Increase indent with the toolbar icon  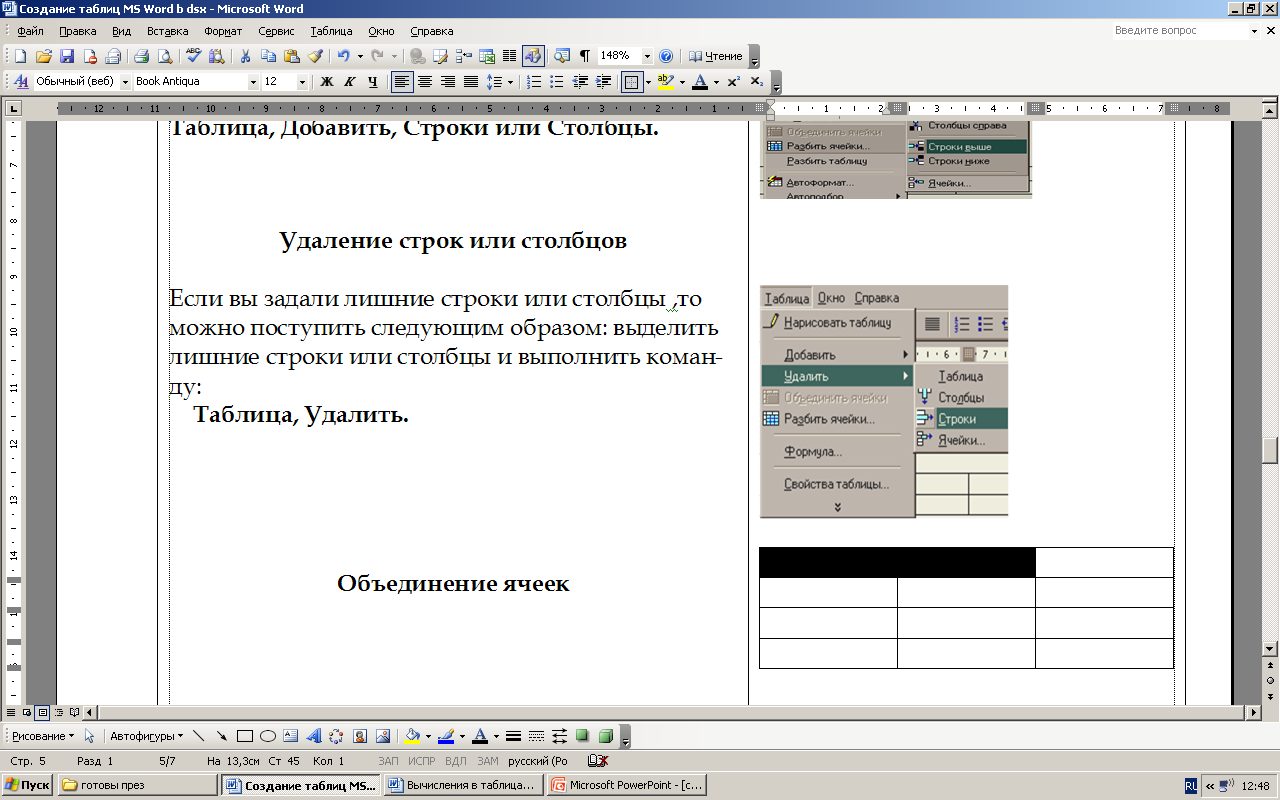(x=601, y=82)
